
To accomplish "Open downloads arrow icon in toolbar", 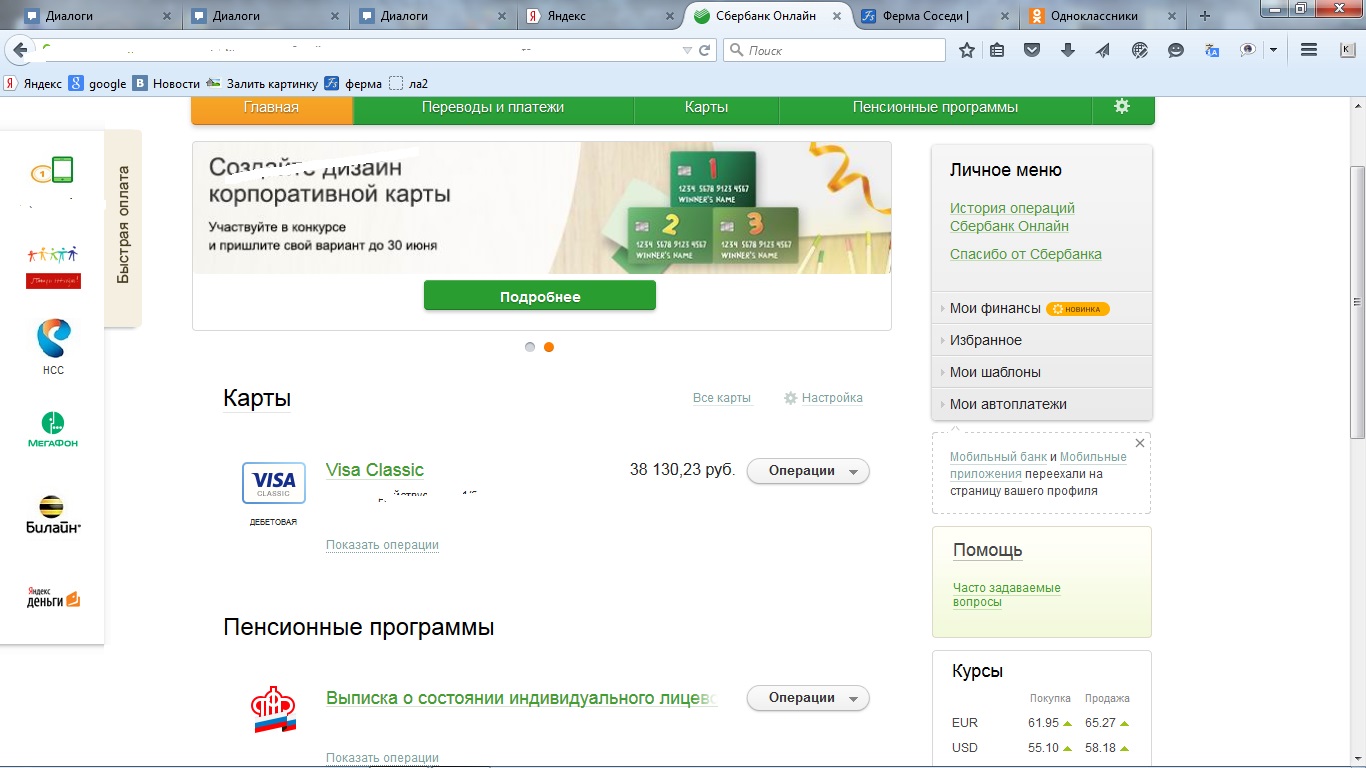I will click(1067, 50).
